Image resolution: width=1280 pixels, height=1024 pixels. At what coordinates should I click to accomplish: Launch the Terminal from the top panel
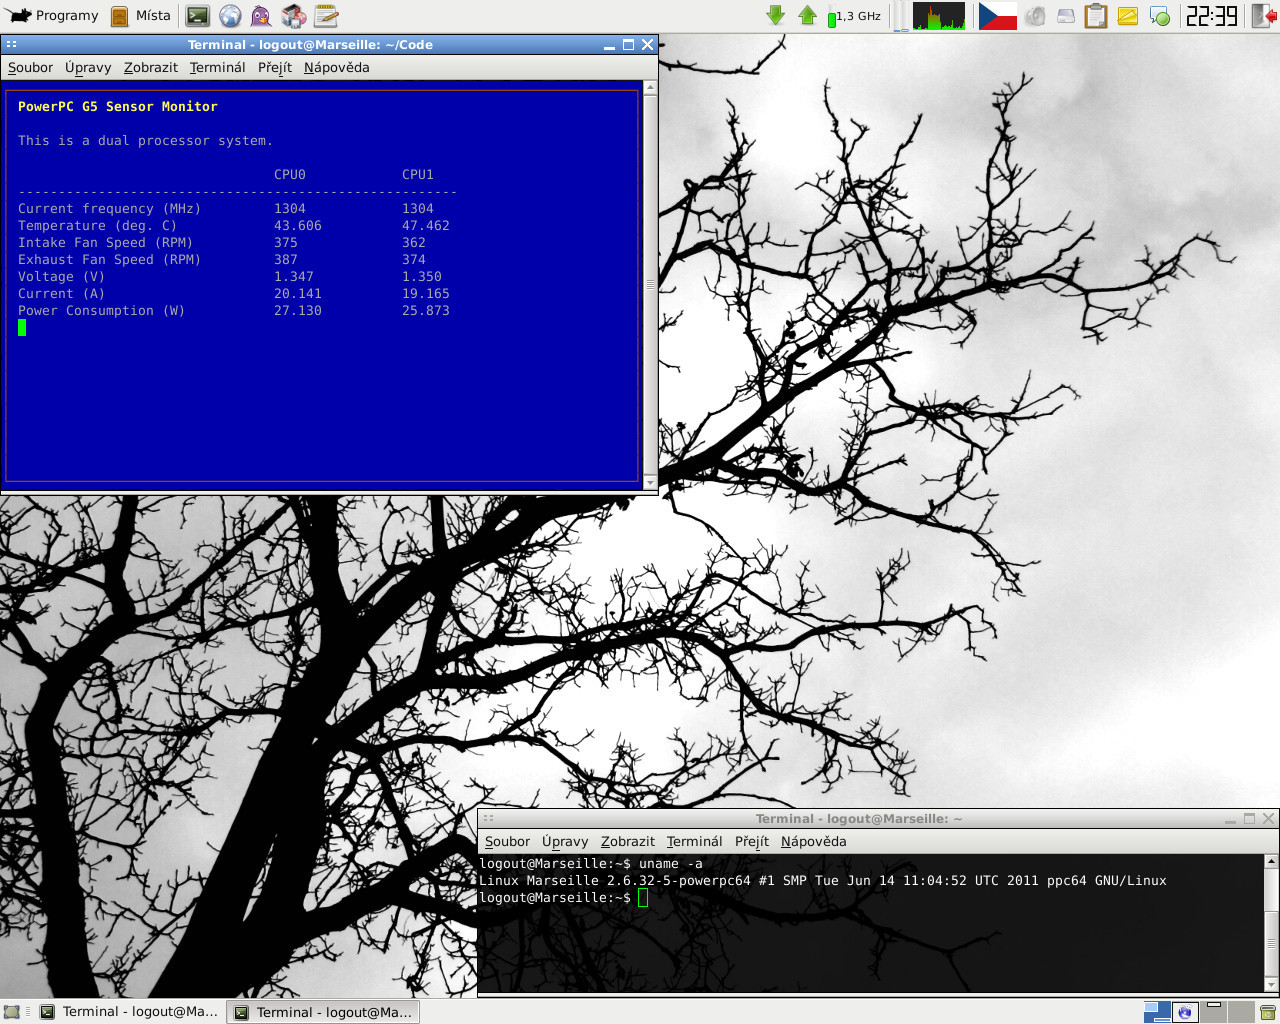tap(198, 16)
